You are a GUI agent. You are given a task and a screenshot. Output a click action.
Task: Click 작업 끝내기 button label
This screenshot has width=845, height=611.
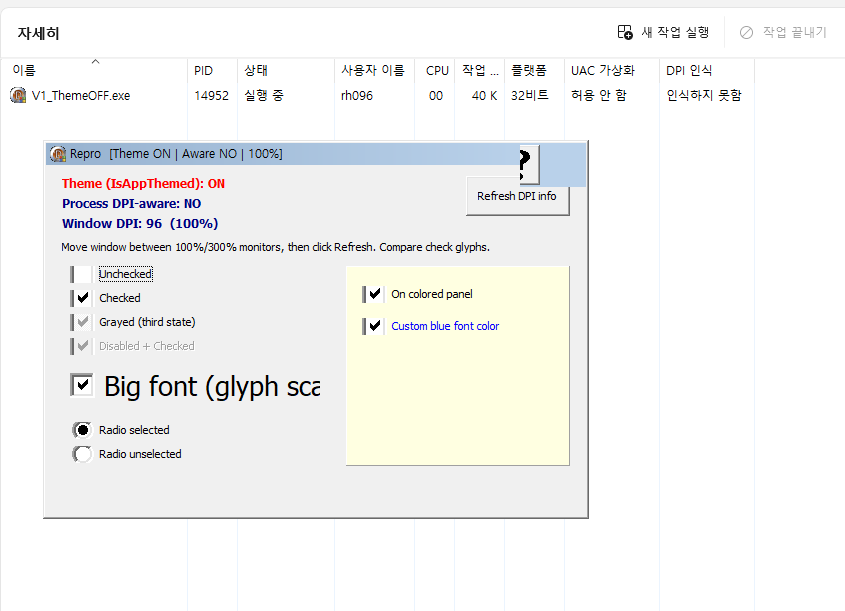[x=794, y=33]
